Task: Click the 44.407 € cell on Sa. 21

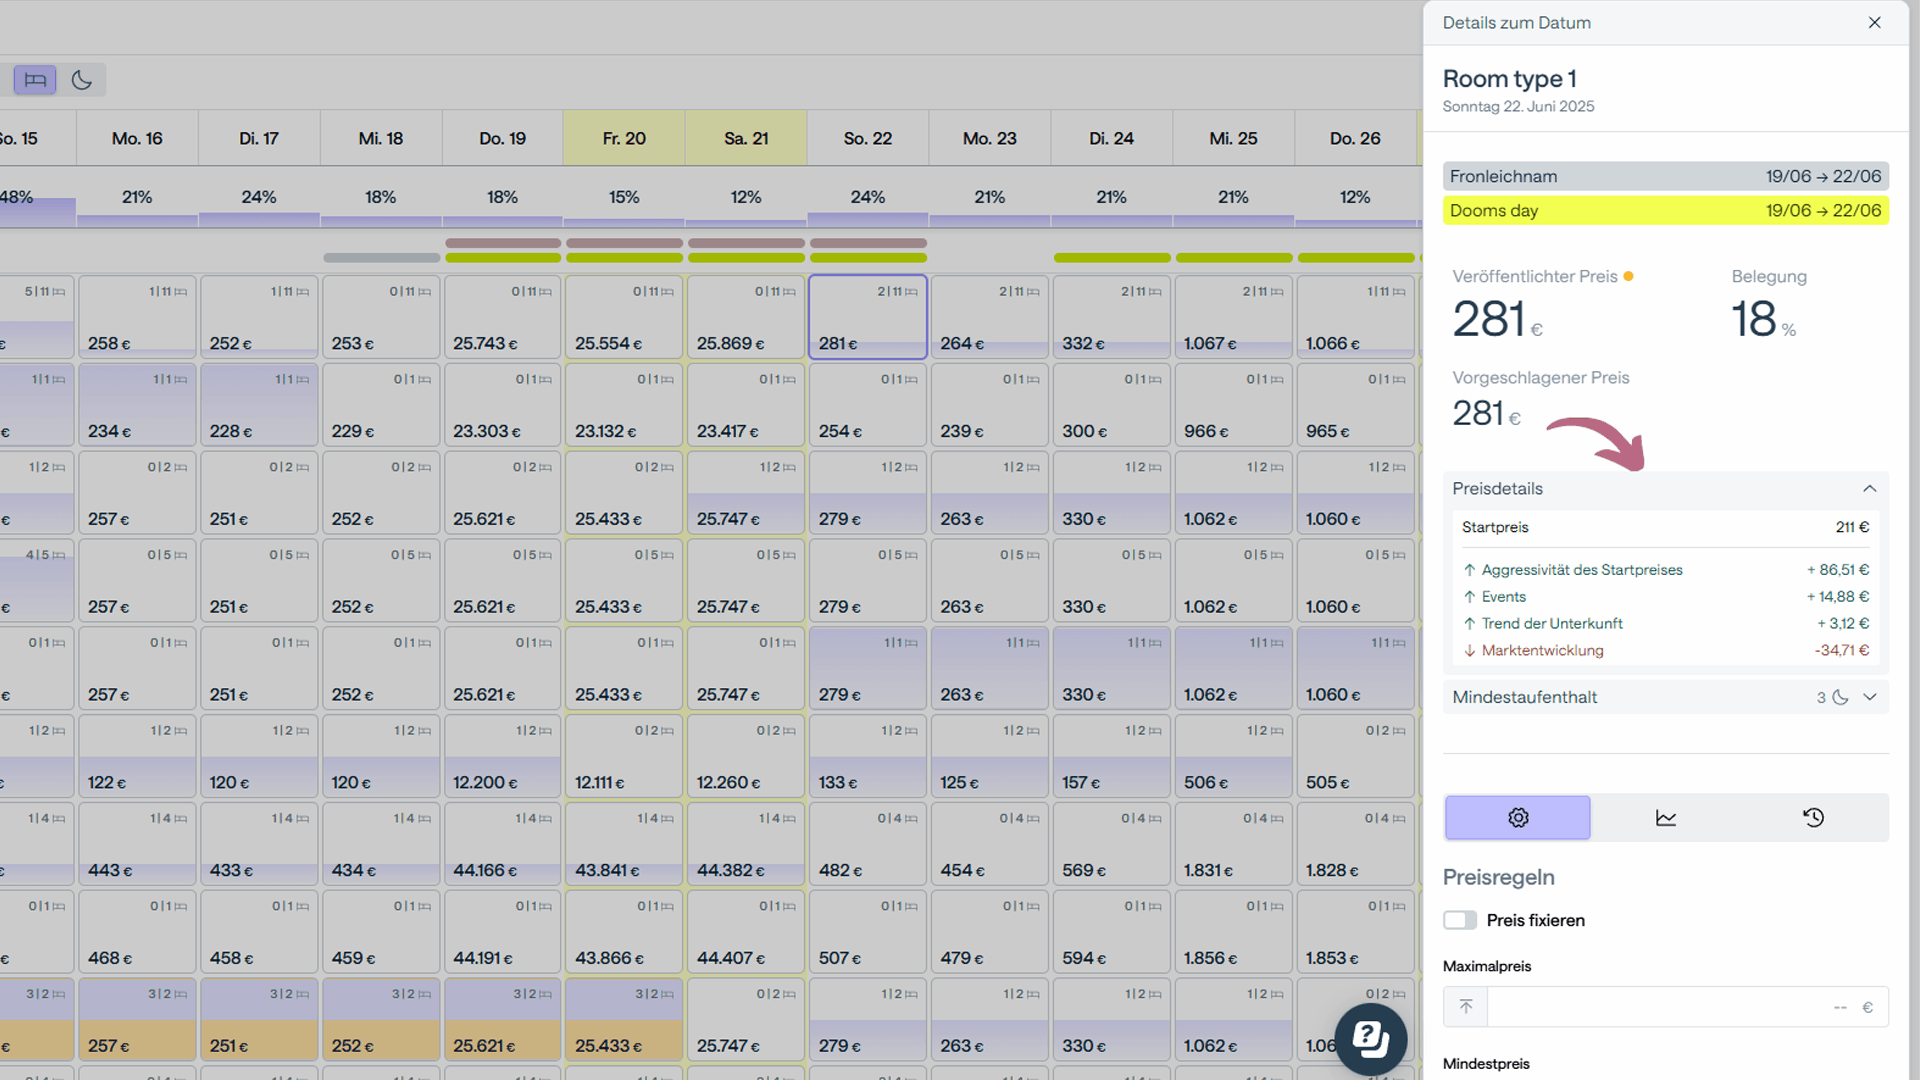Action: 746,932
